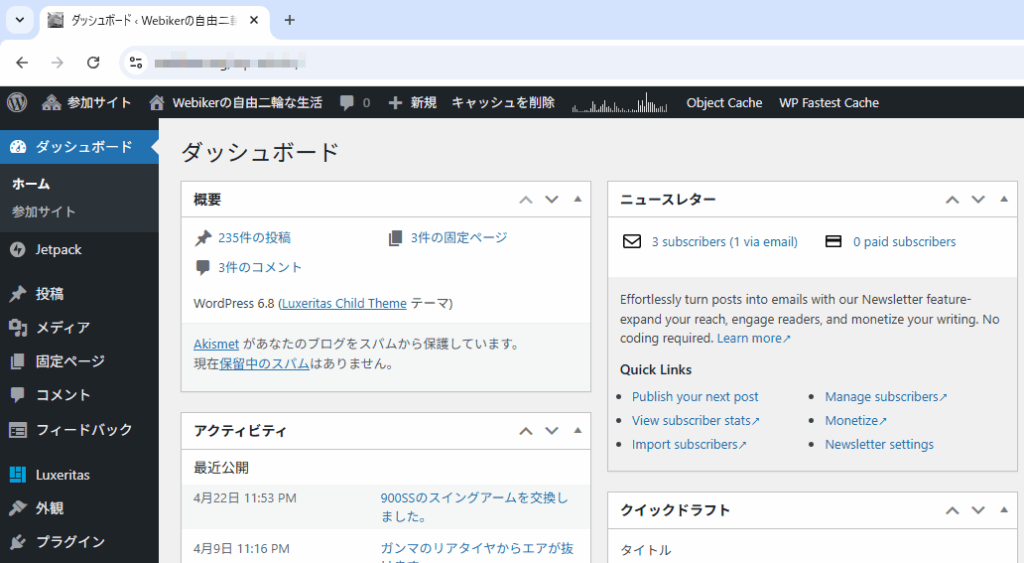Move 概要 widget down

(552, 200)
